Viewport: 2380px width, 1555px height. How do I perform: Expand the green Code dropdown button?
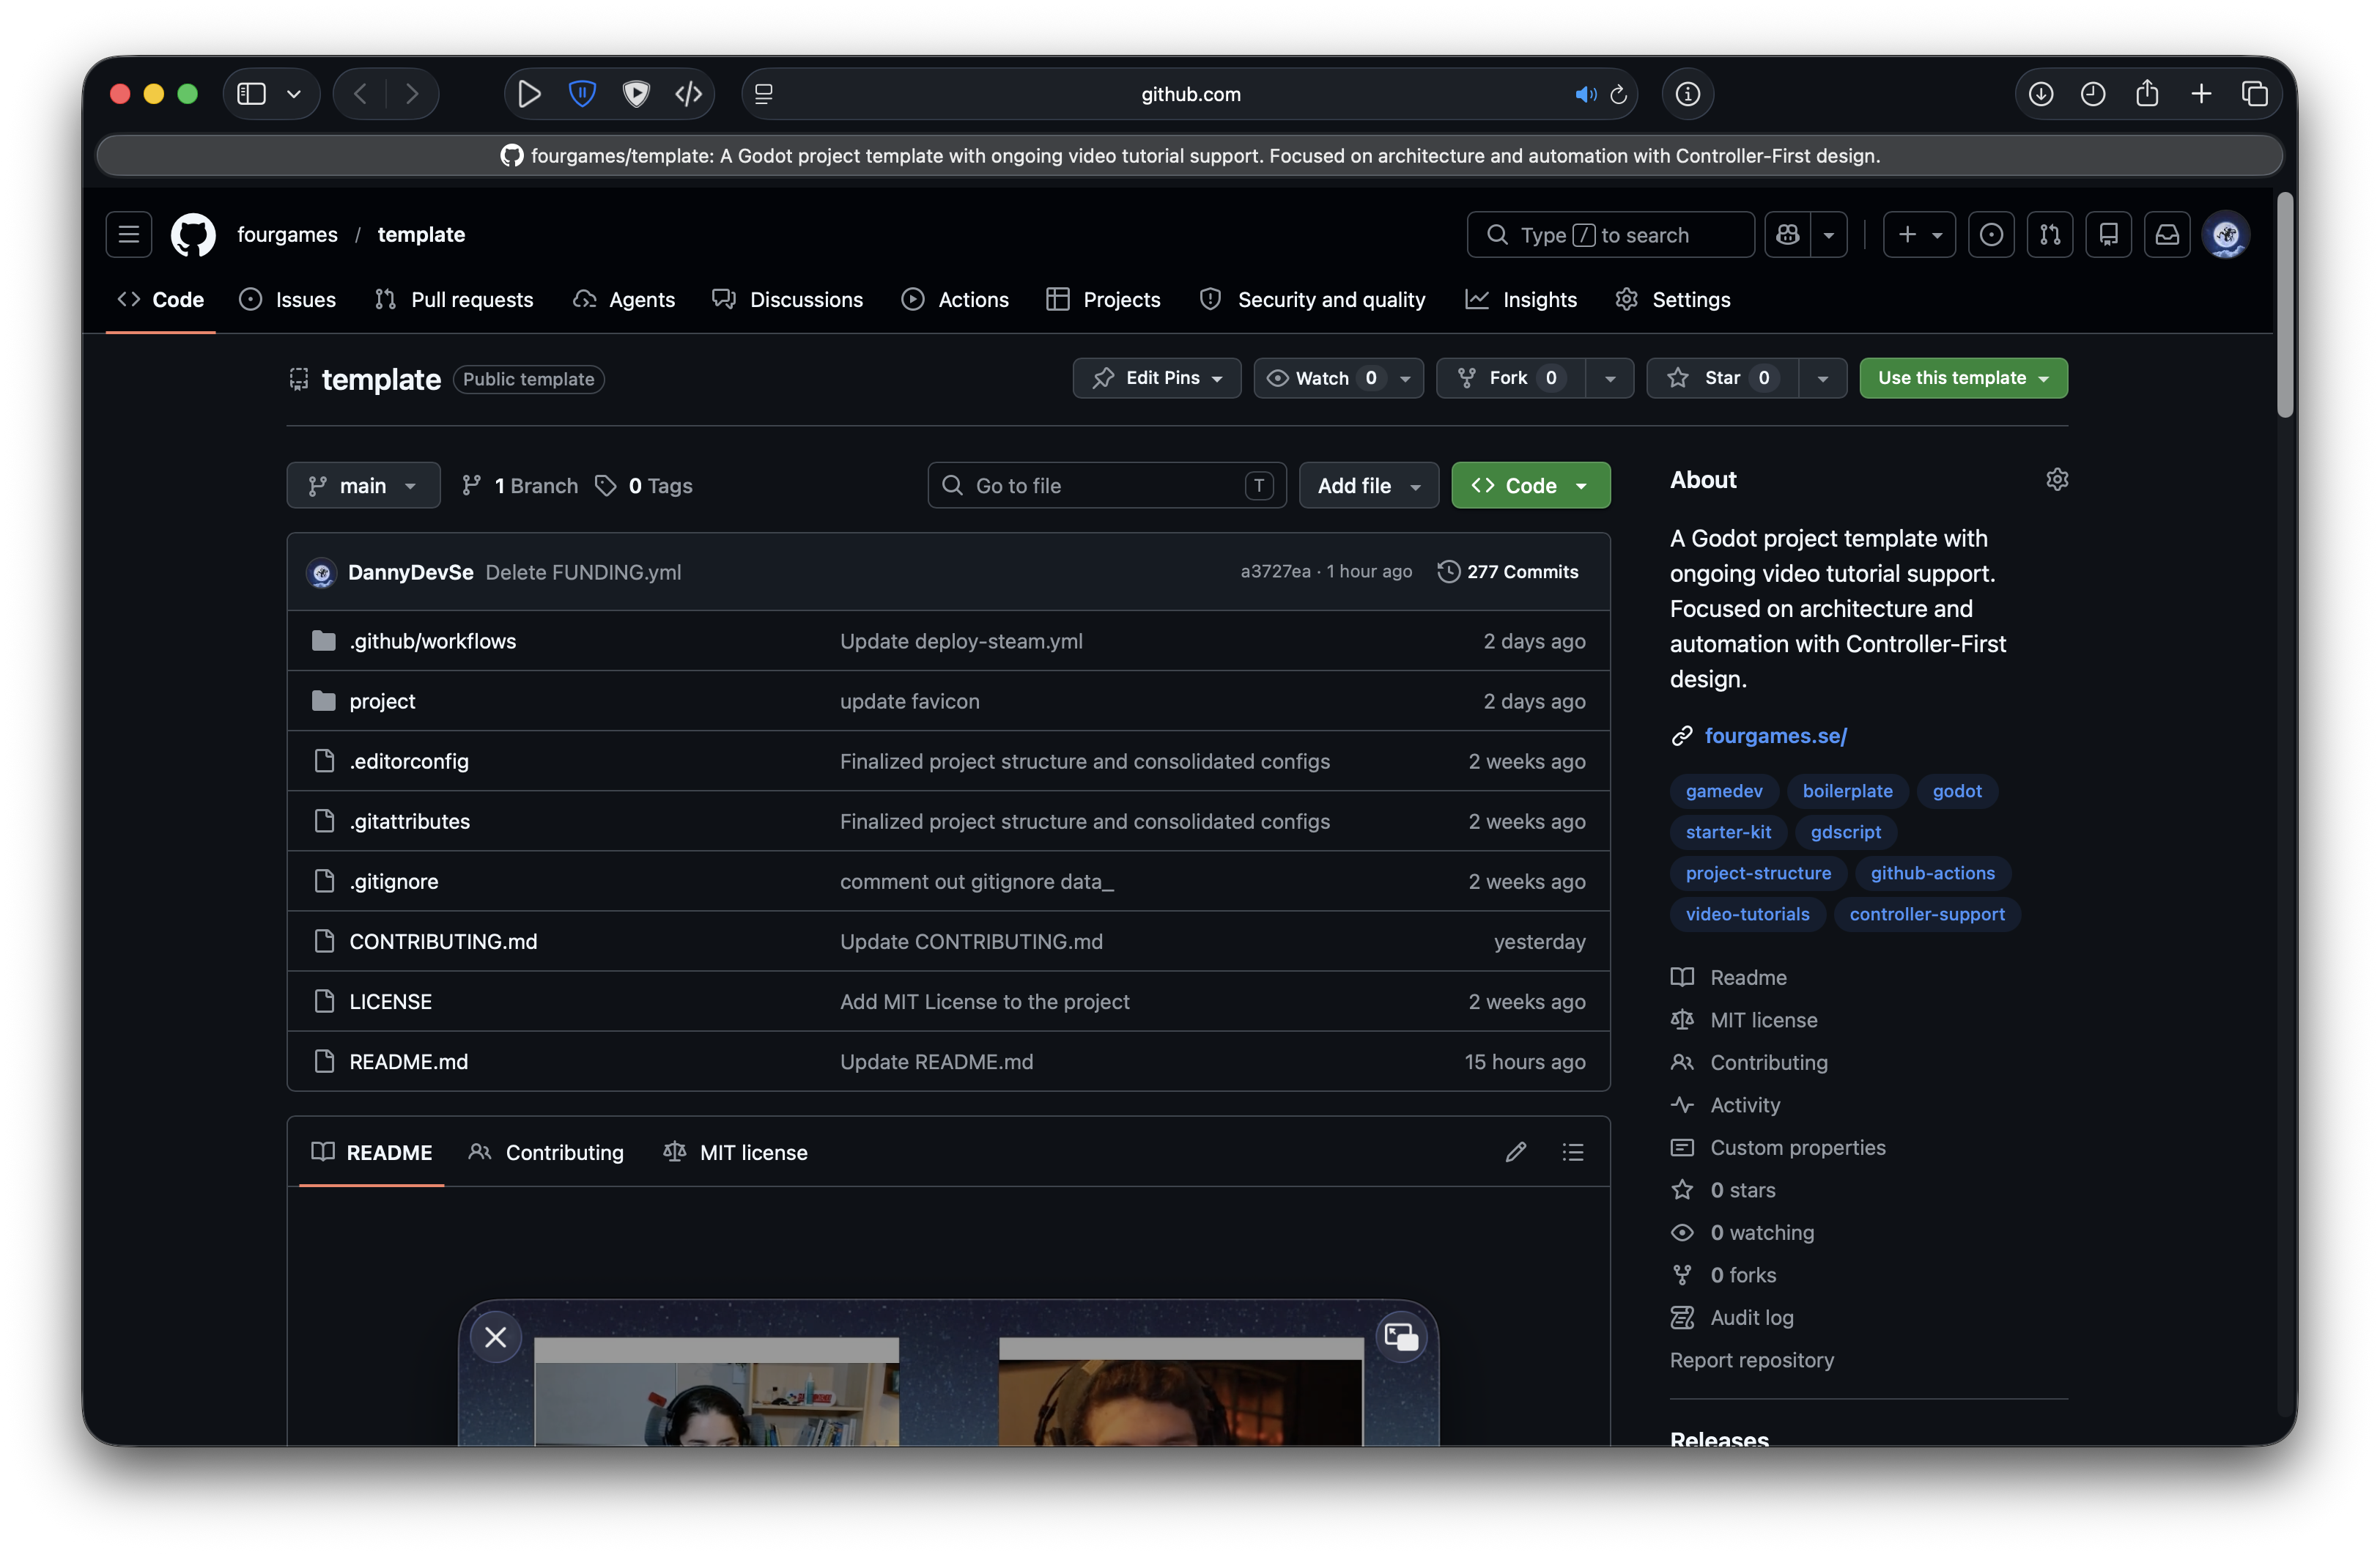(x=1530, y=486)
